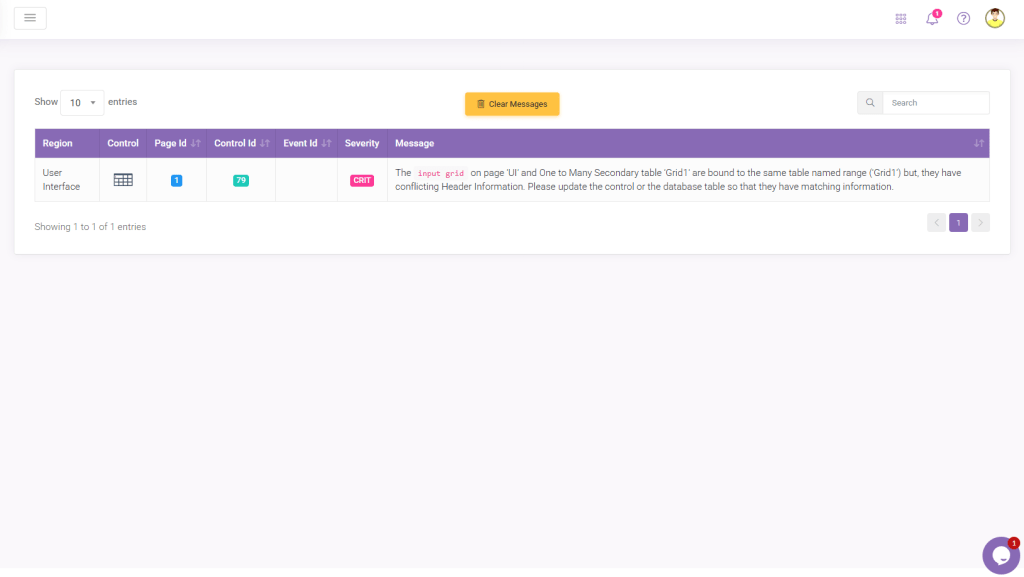This screenshot has width=1024, height=577.
Task: Sort by Message column
Action: coord(688,143)
